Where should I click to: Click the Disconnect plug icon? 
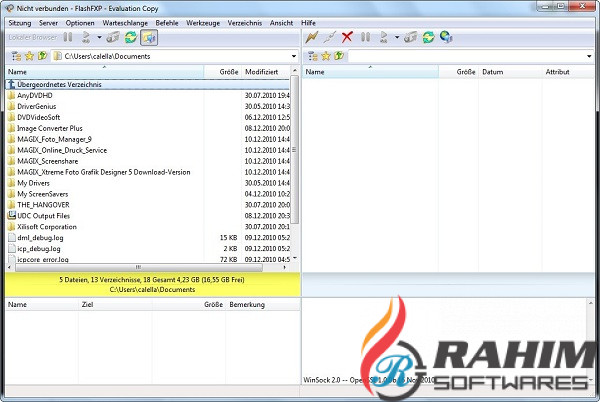pos(329,37)
